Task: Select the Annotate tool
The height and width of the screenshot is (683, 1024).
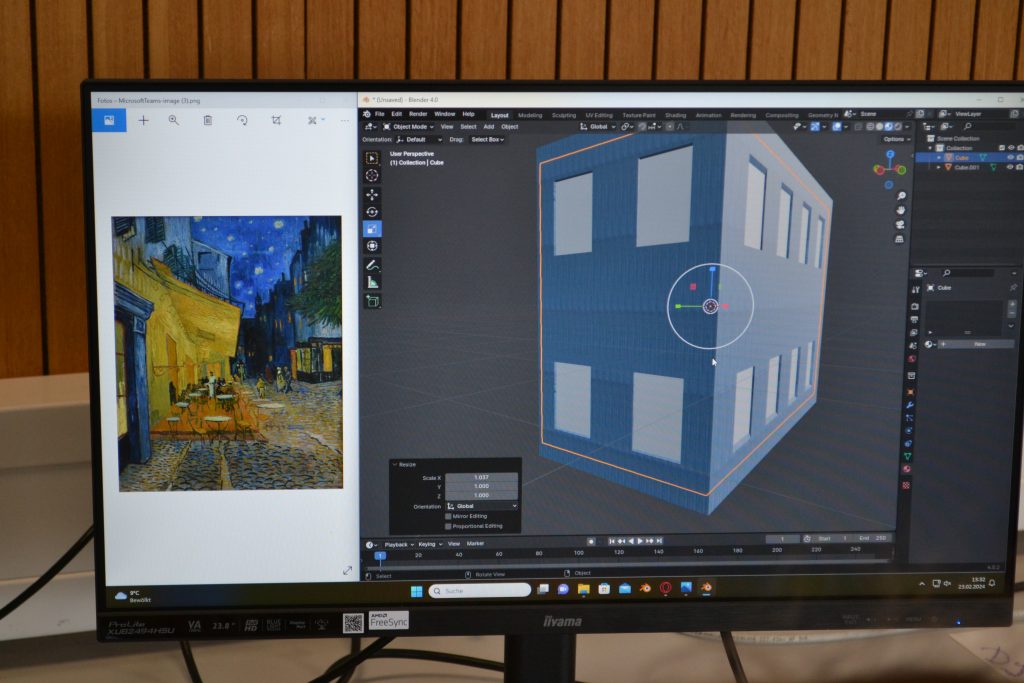Action: click(372, 265)
